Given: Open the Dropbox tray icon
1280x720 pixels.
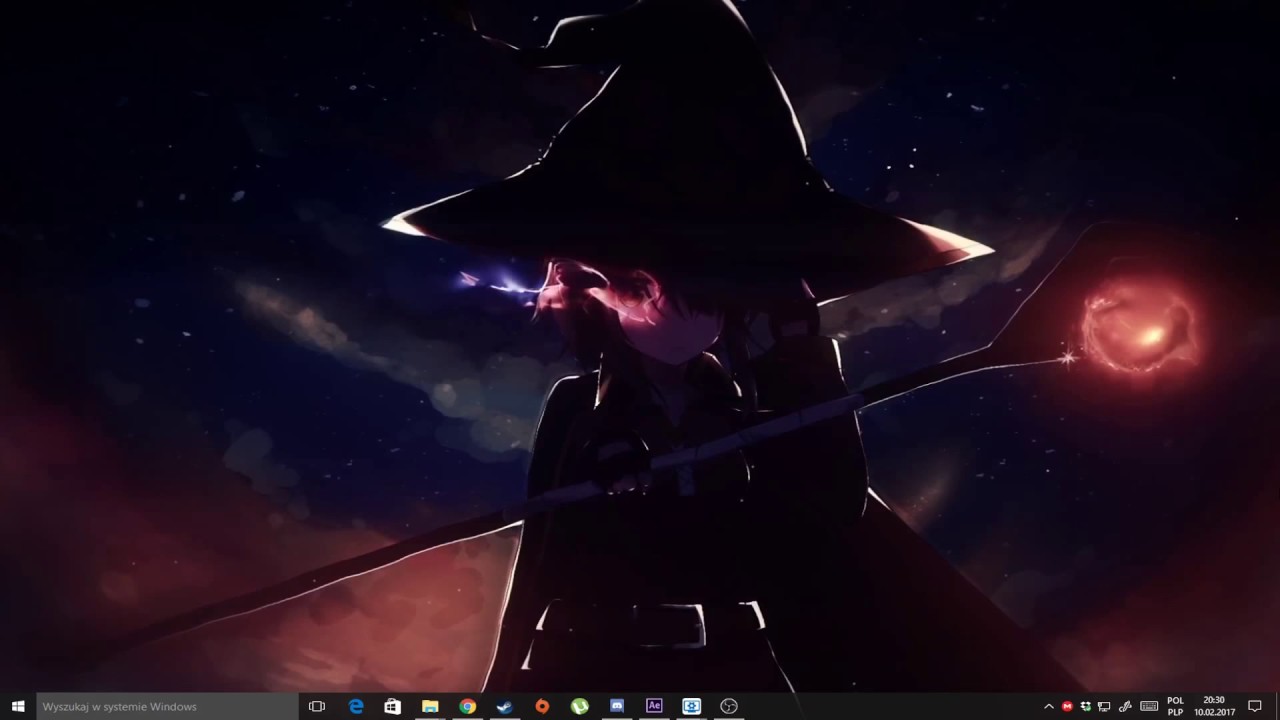Looking at the screenshot, I should [x=1086, y=707].
